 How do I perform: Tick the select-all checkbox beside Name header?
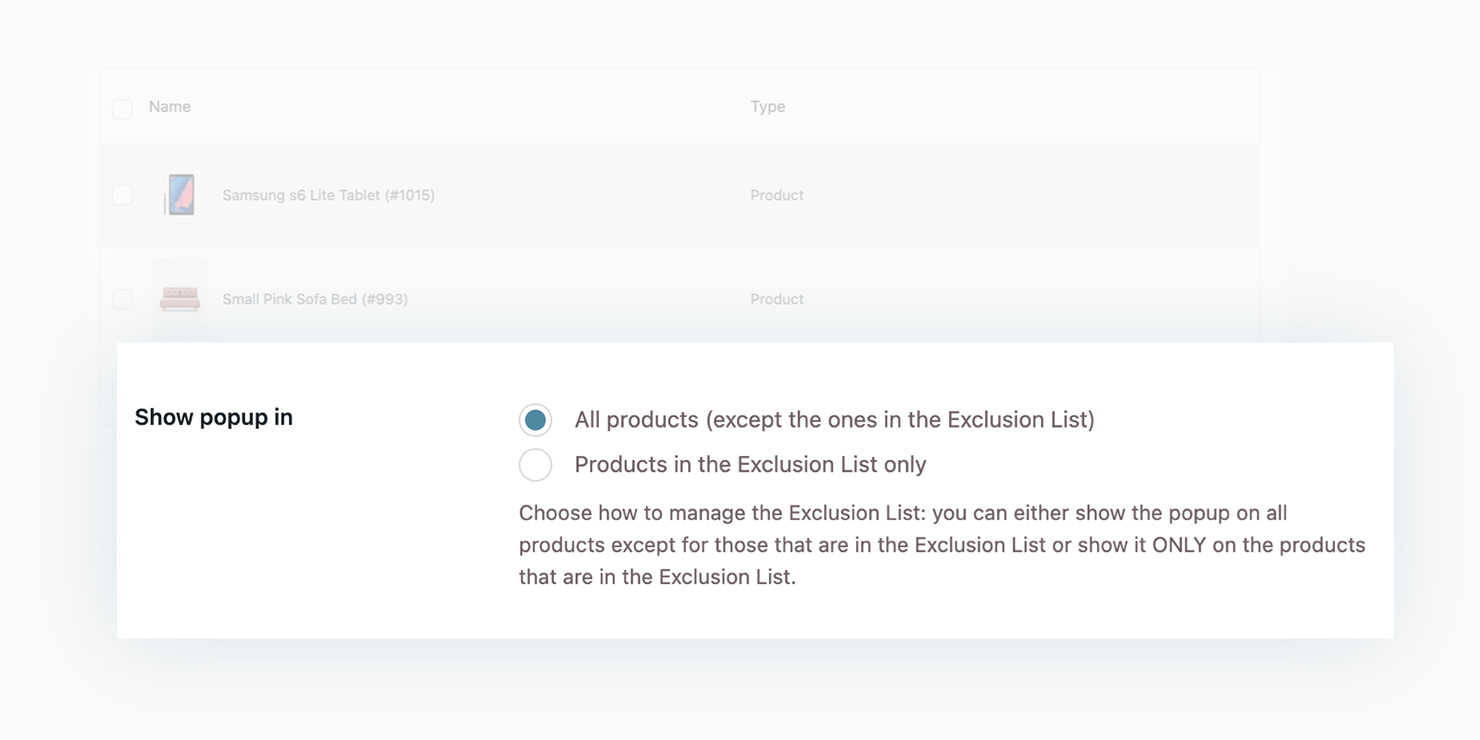(x=122, y=108)
